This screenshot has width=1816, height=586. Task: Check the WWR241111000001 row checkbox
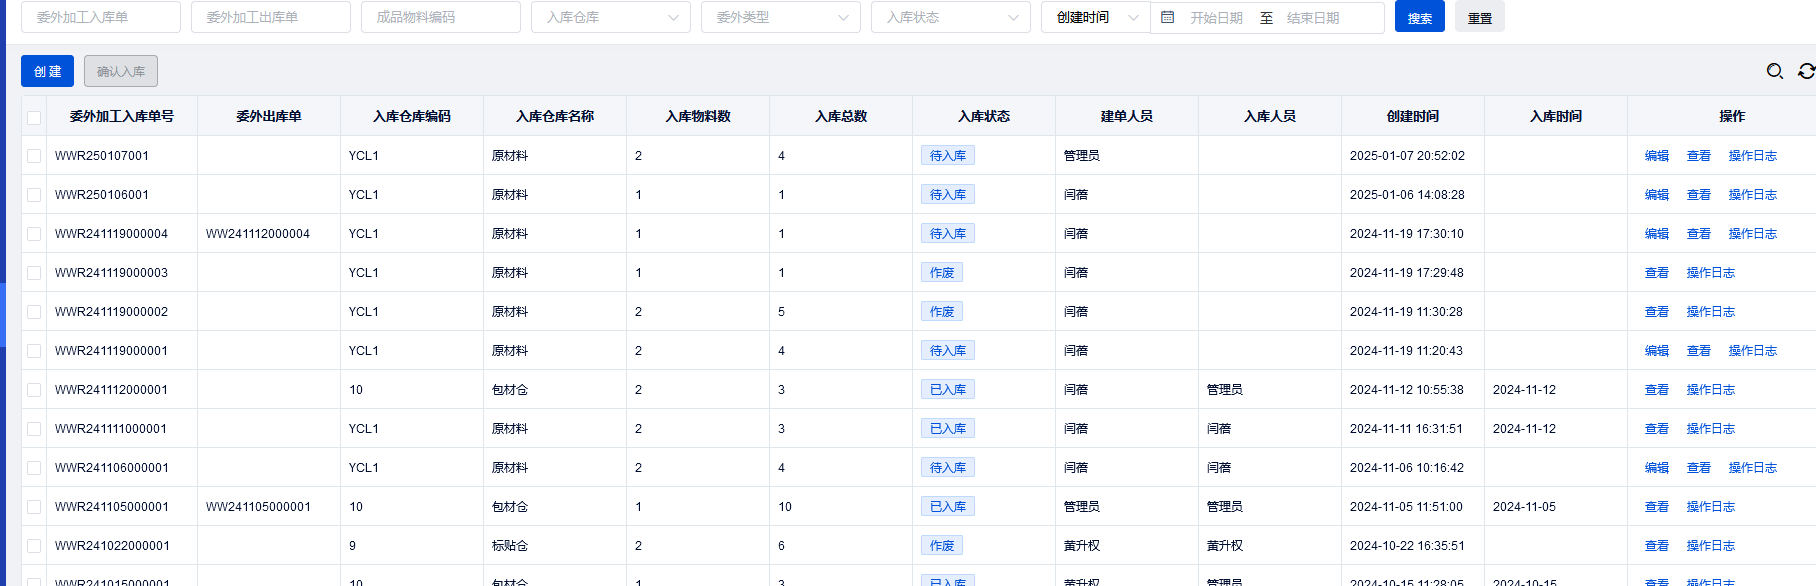point(34,429)
